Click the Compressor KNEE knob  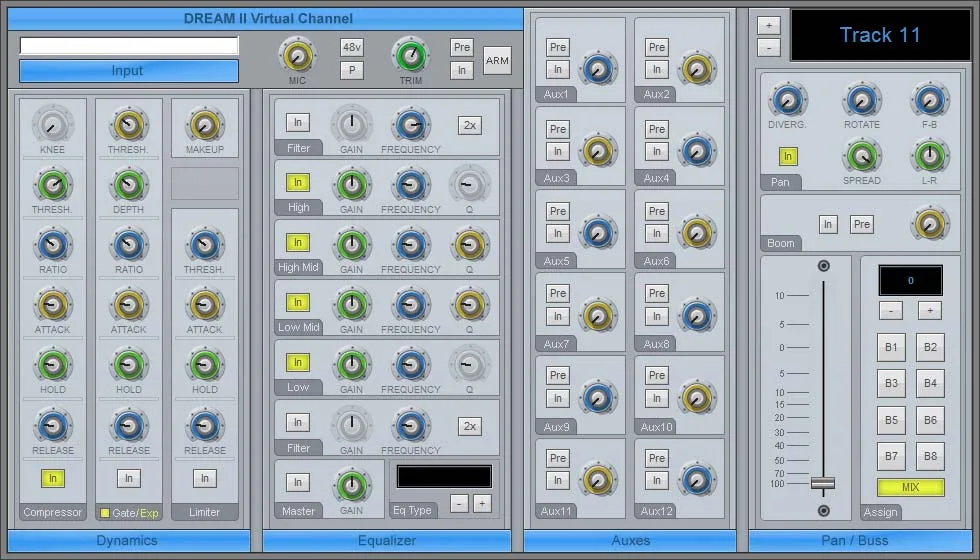[52, 124]
